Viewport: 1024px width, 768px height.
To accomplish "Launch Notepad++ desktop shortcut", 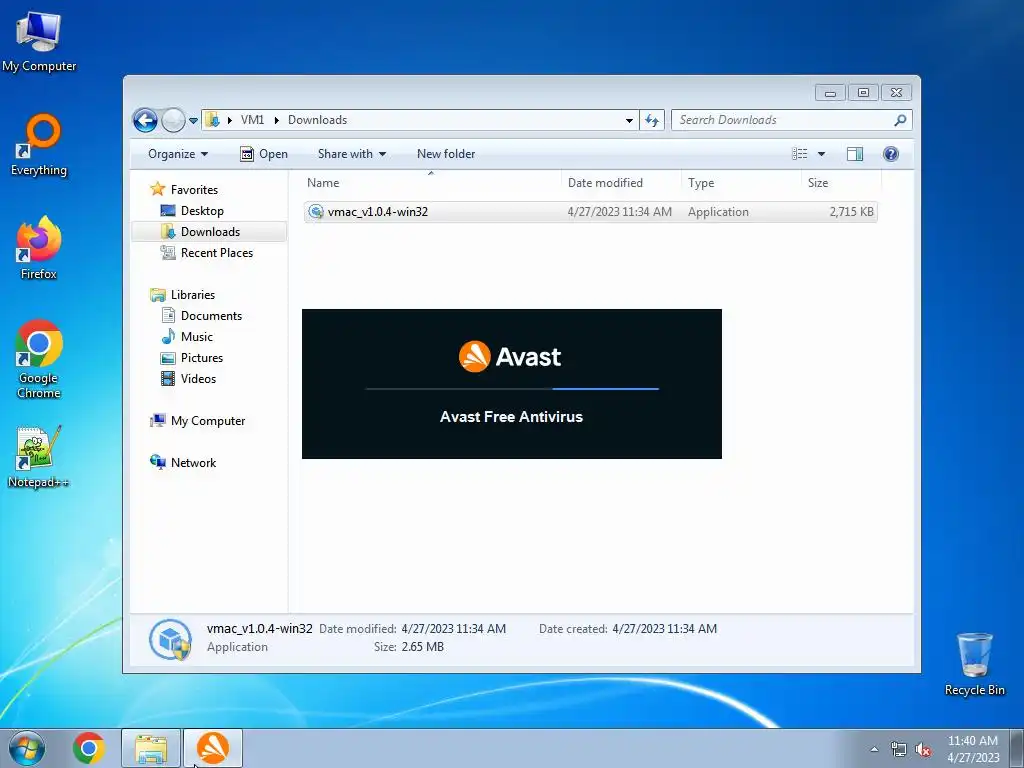I will (38, 456).
